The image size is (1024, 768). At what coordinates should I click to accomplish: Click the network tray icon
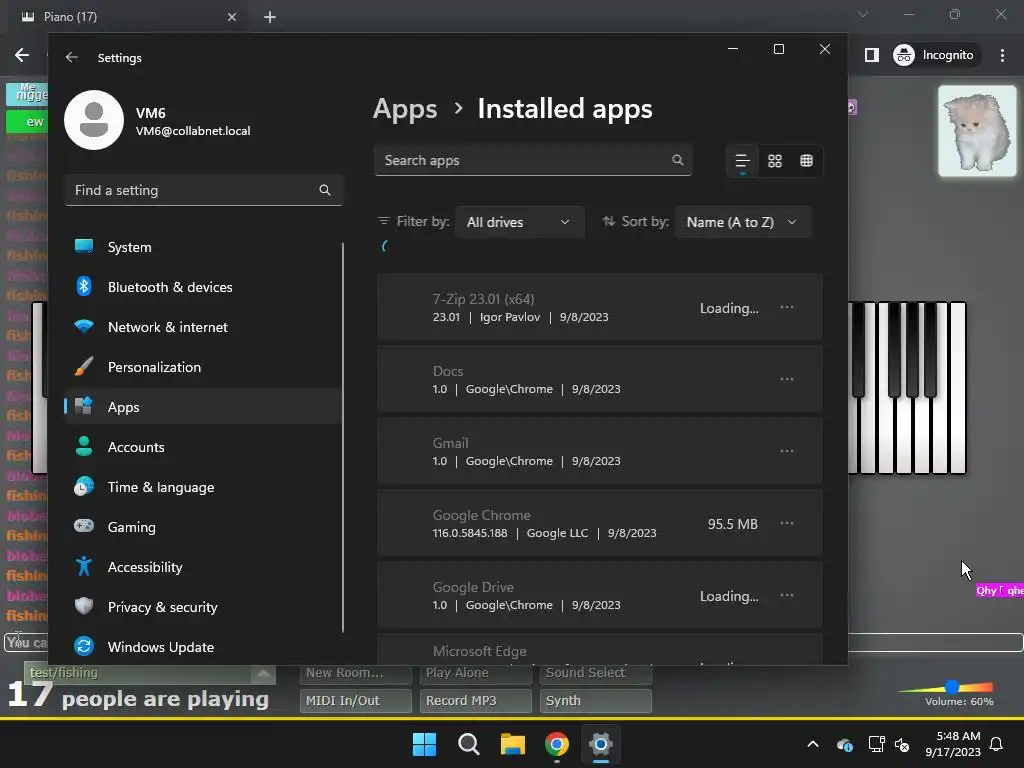coord(876,744)
